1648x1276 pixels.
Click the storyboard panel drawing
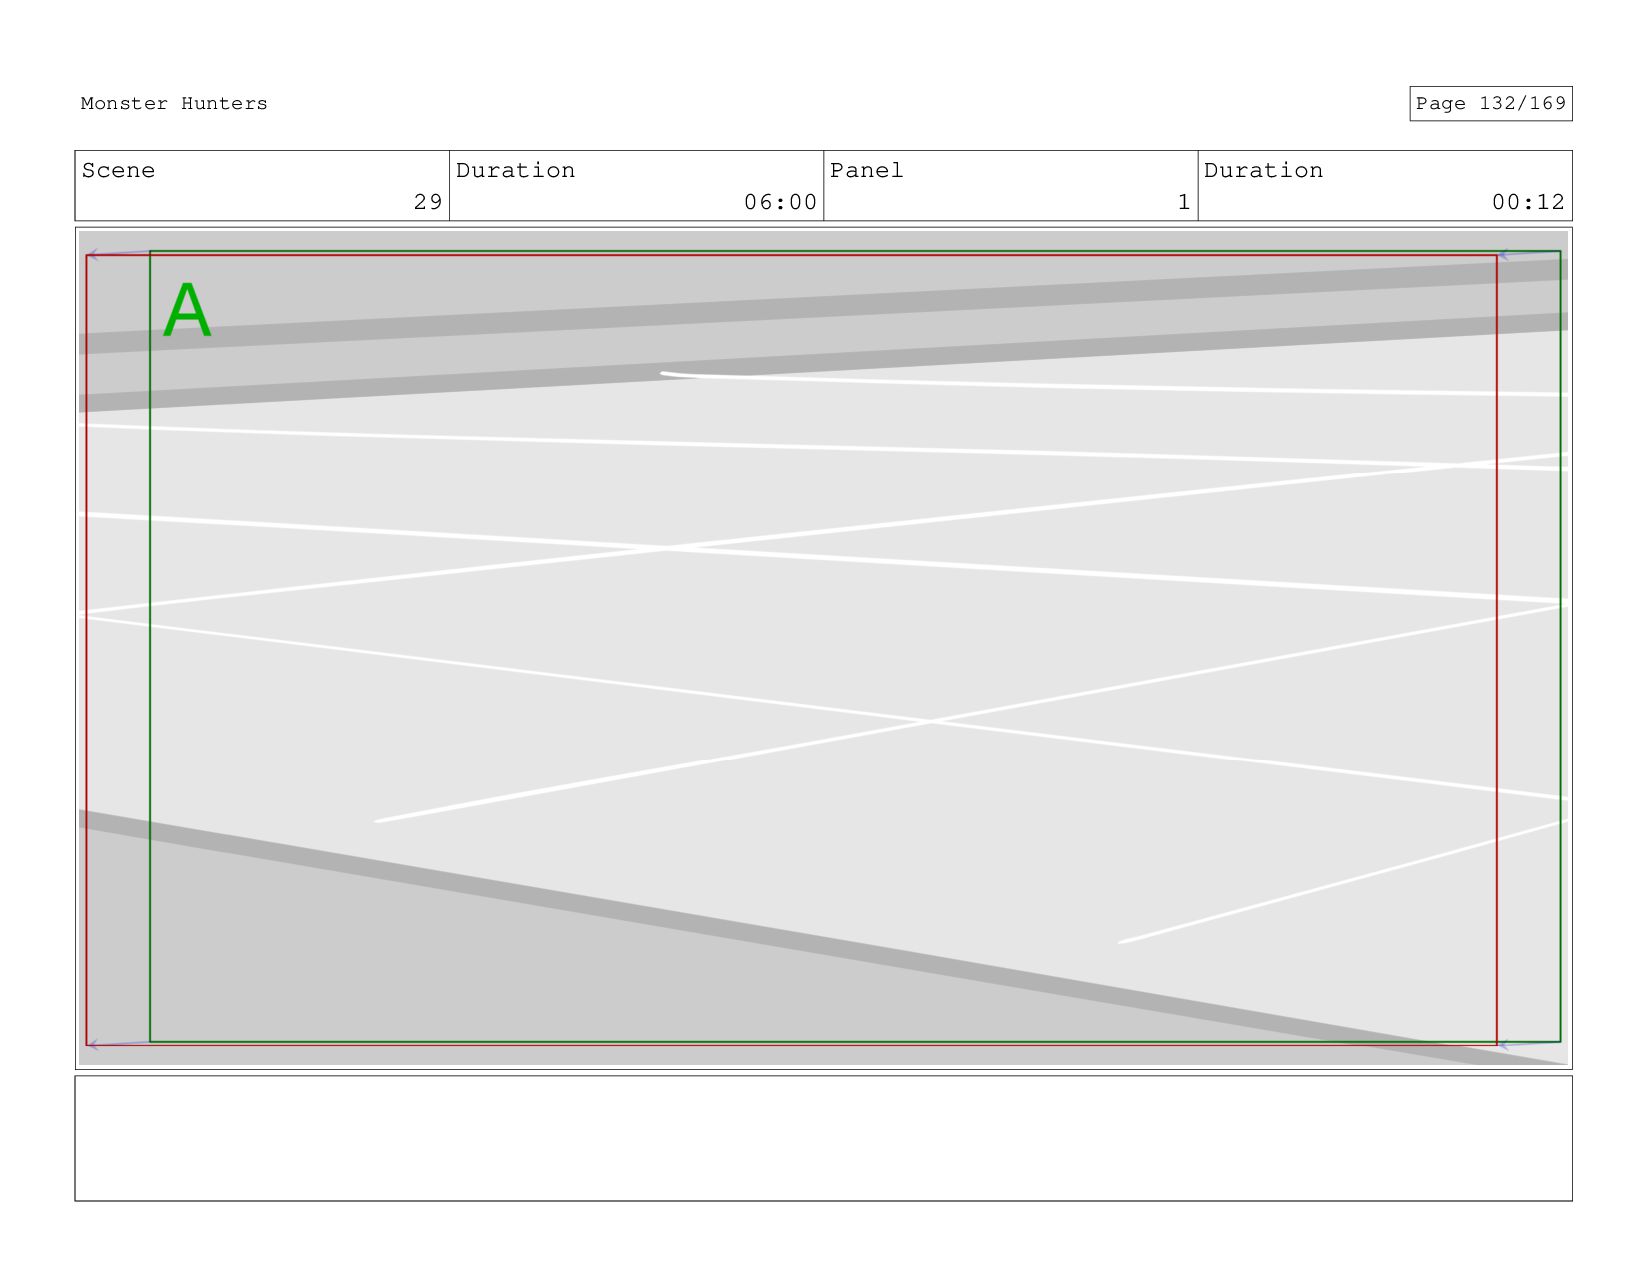point(823,648)
